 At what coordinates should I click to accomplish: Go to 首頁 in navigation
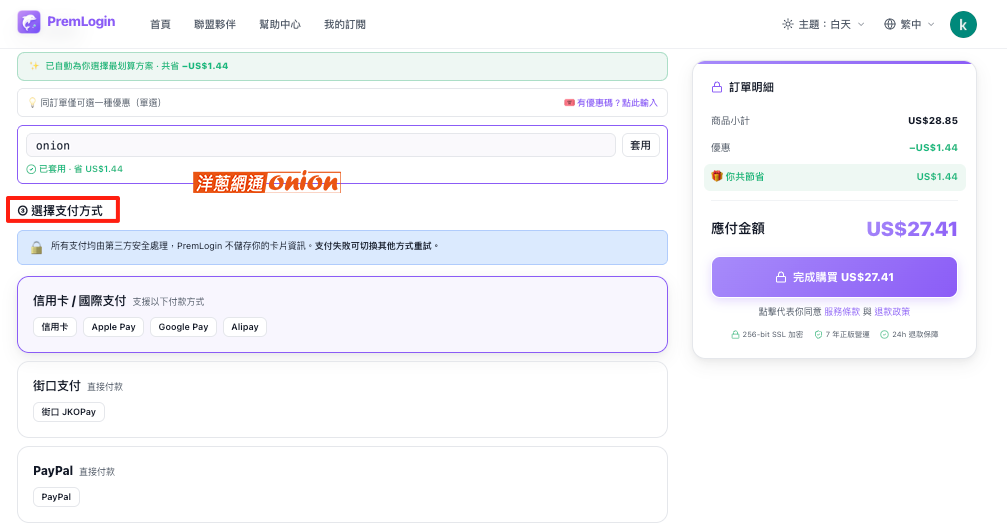(160, 24)
